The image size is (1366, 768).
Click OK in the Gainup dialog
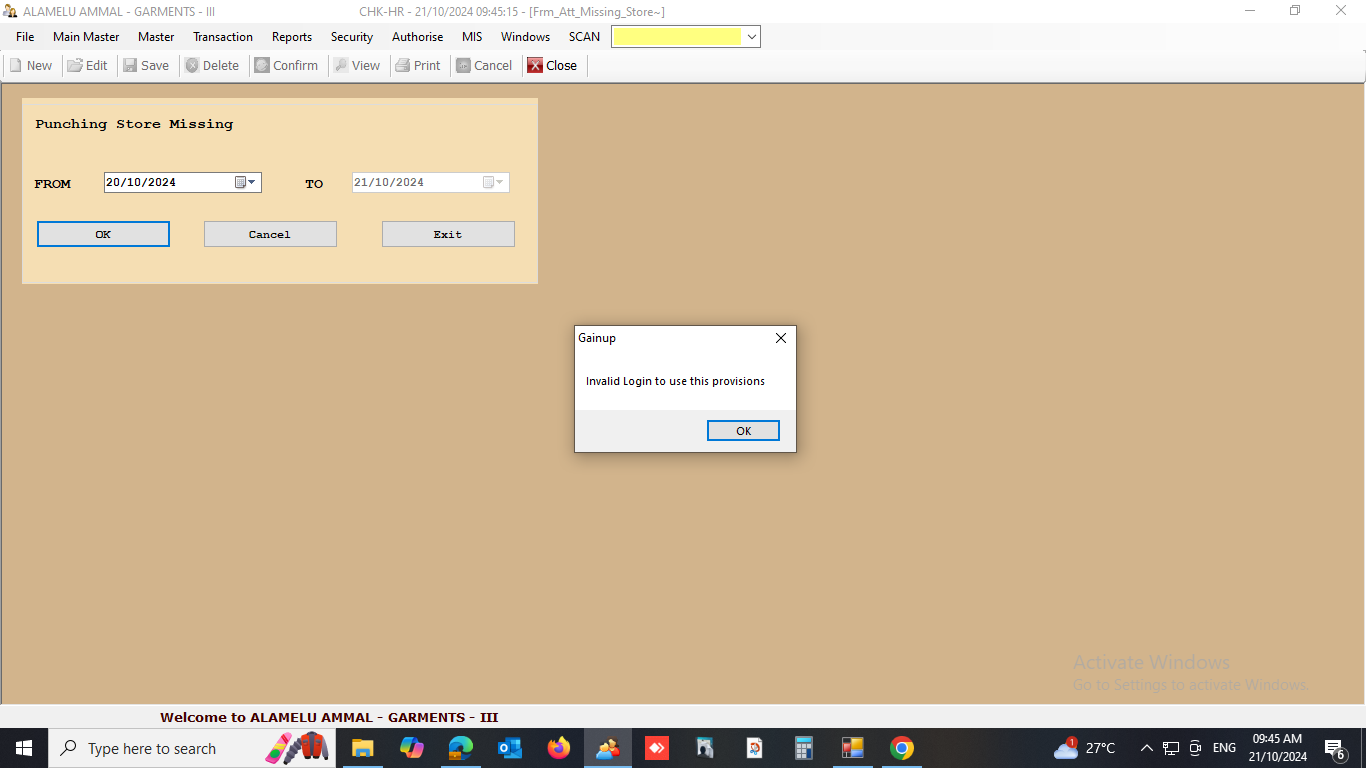pyautogui.click(x=743, y=431)
